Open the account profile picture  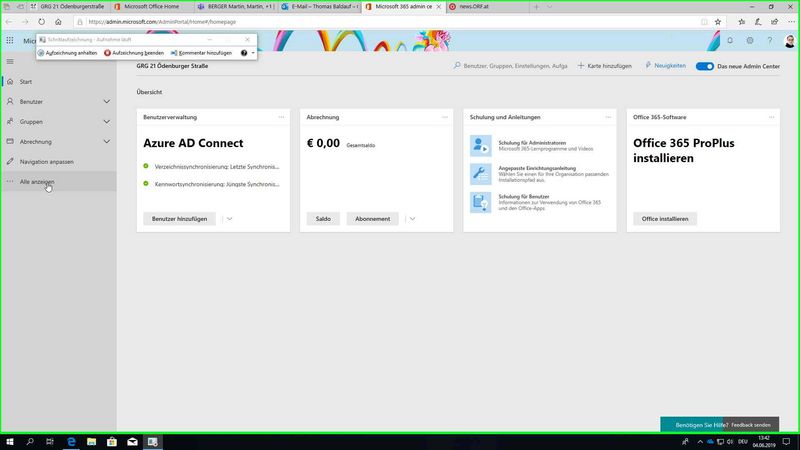click(x=790, y=41)
